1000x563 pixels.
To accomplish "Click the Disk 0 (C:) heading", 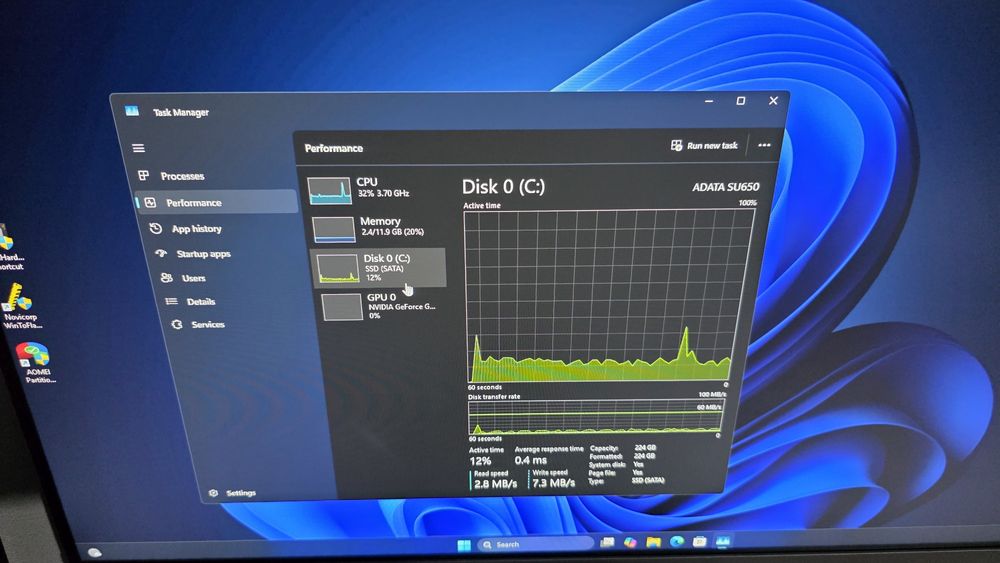I will pyautogui.click(x=503, y=187).
